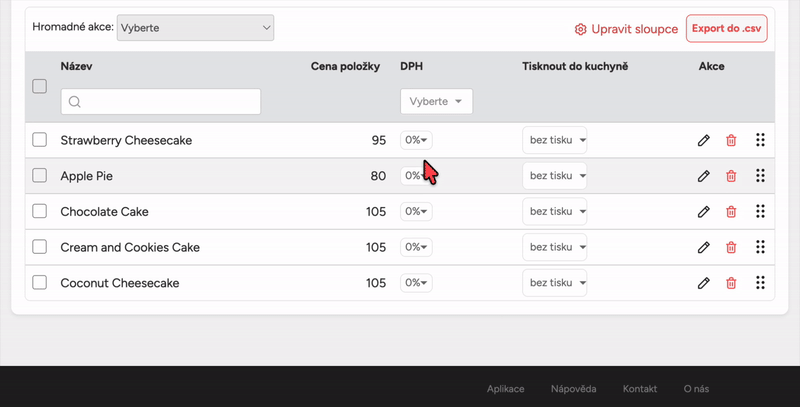
Task: Delete Coconut Cheesecake with trash icon
Action: click(731, 283)
